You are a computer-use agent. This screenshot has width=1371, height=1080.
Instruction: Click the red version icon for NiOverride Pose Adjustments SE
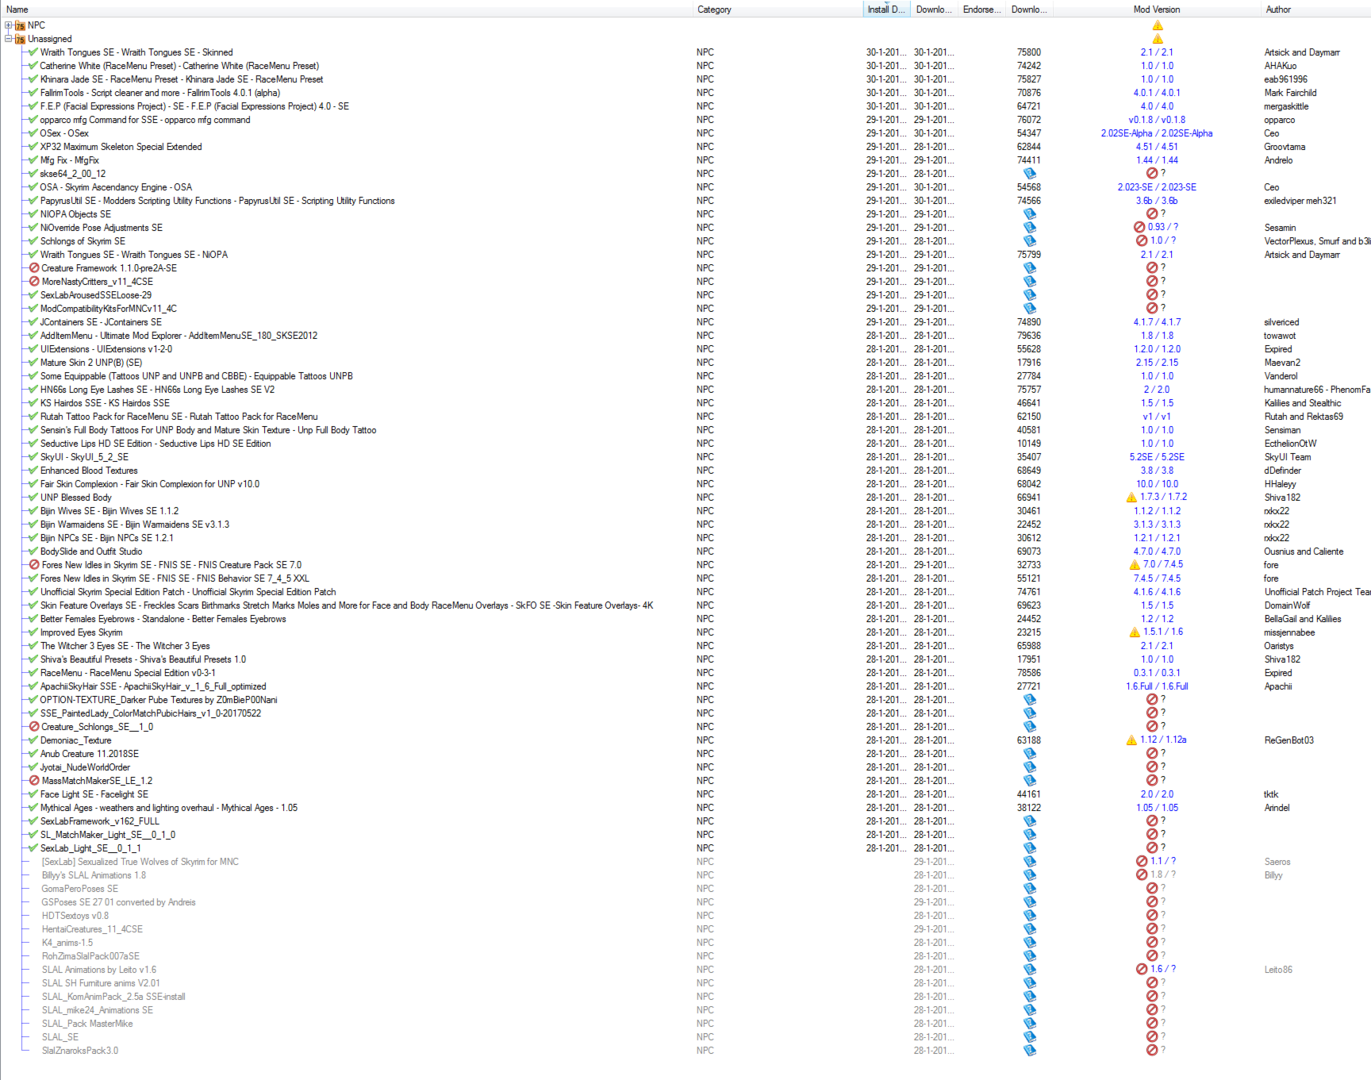point(1140,228)
